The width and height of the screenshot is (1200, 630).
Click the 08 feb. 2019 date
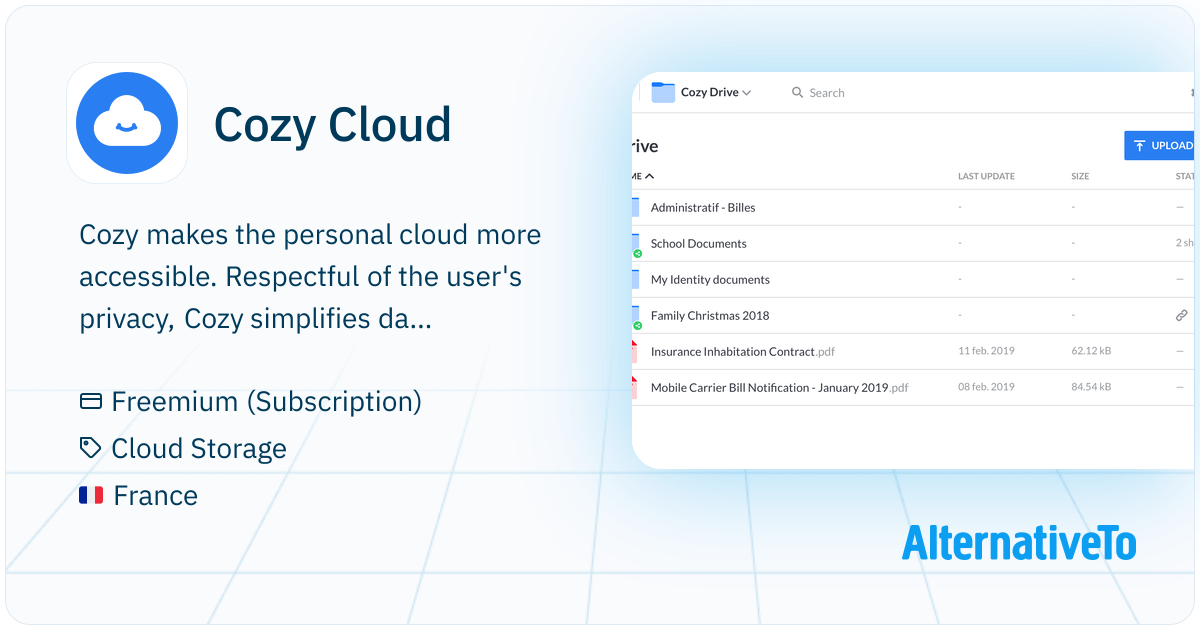tap(986, 387)
